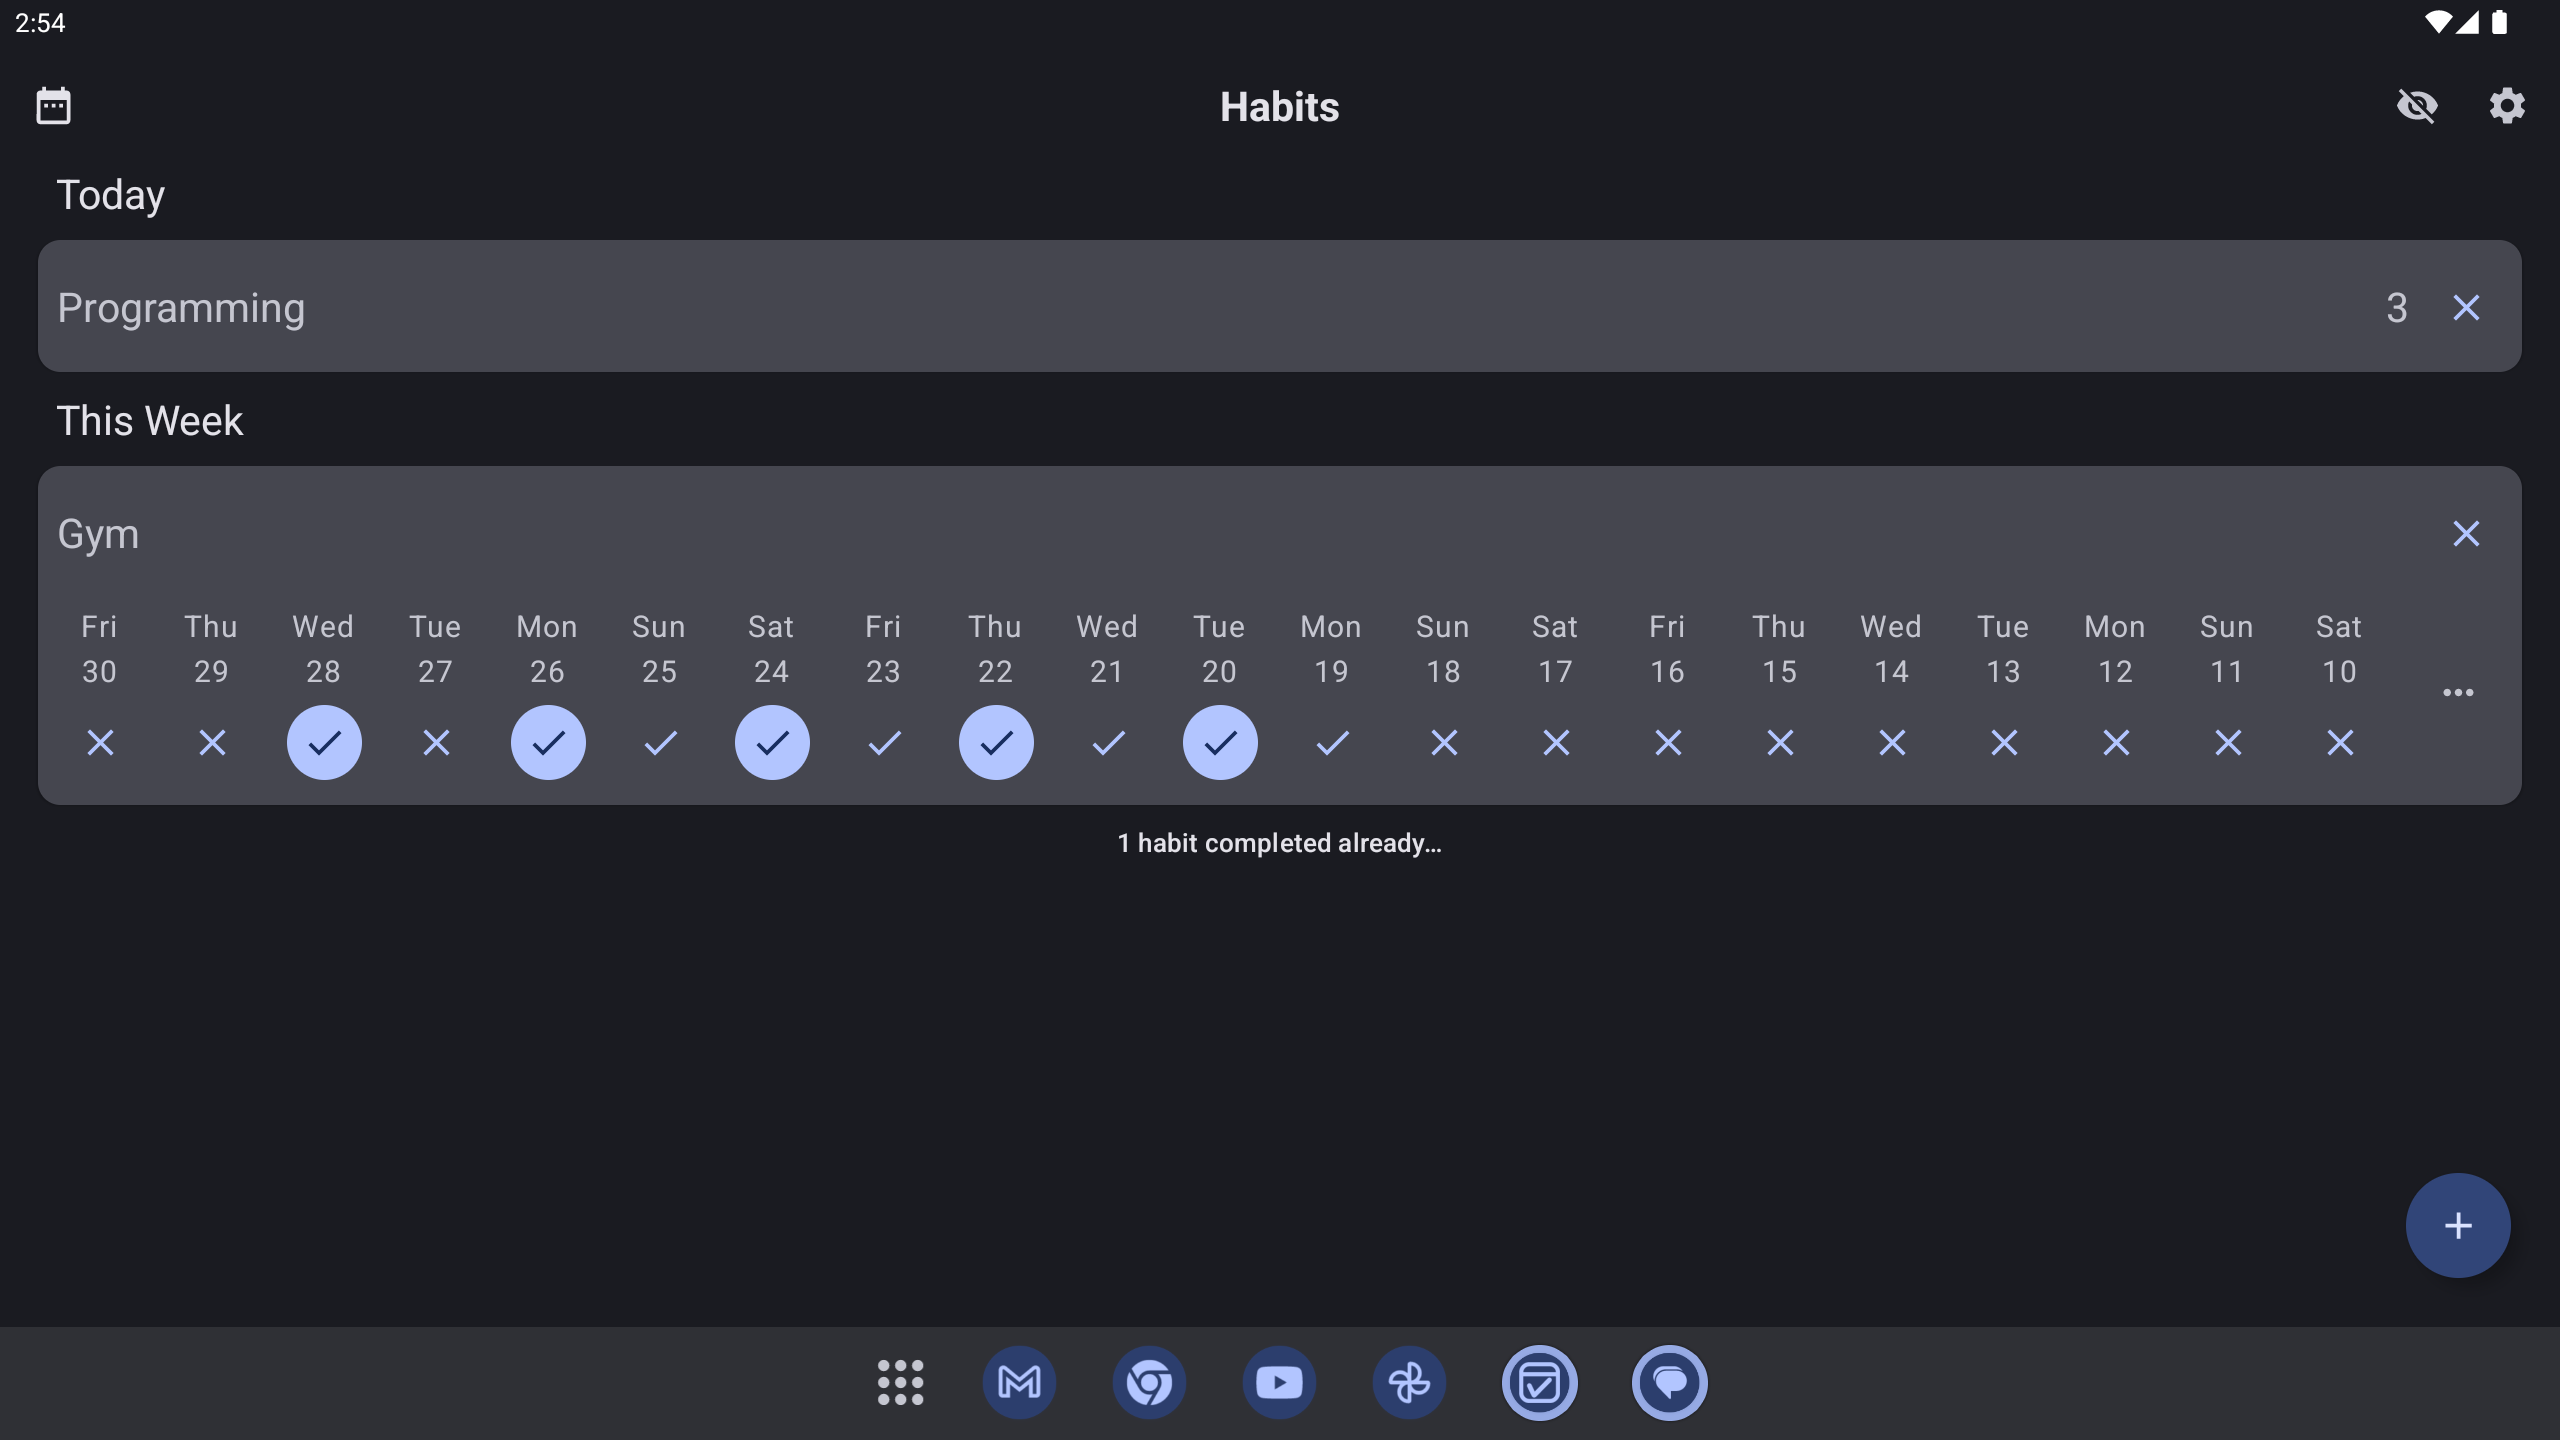Launch Chrome from the taskbar
The height and width of the screenshot is (1440, 2560).
(1149, 1382)
